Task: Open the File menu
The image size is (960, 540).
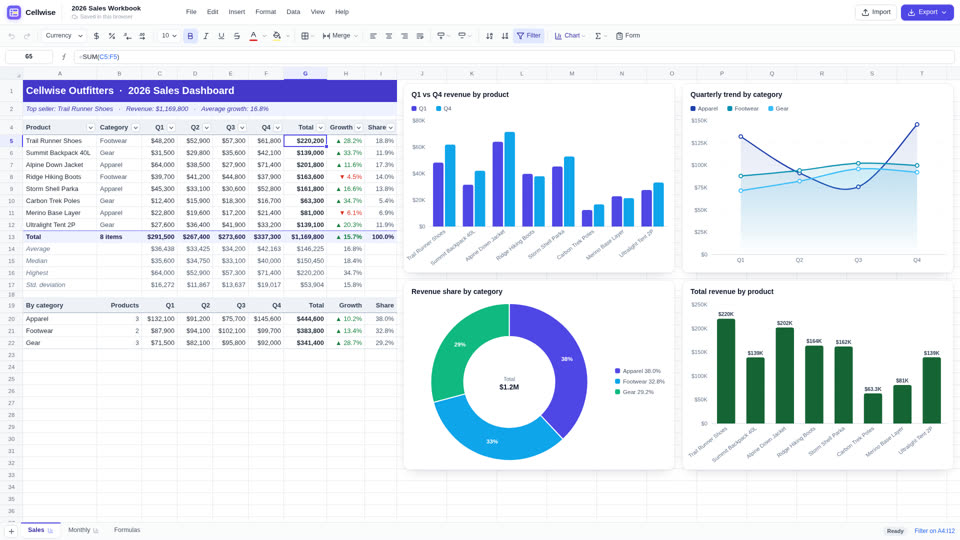Action: pyautogui.click(x=191, y=12)
